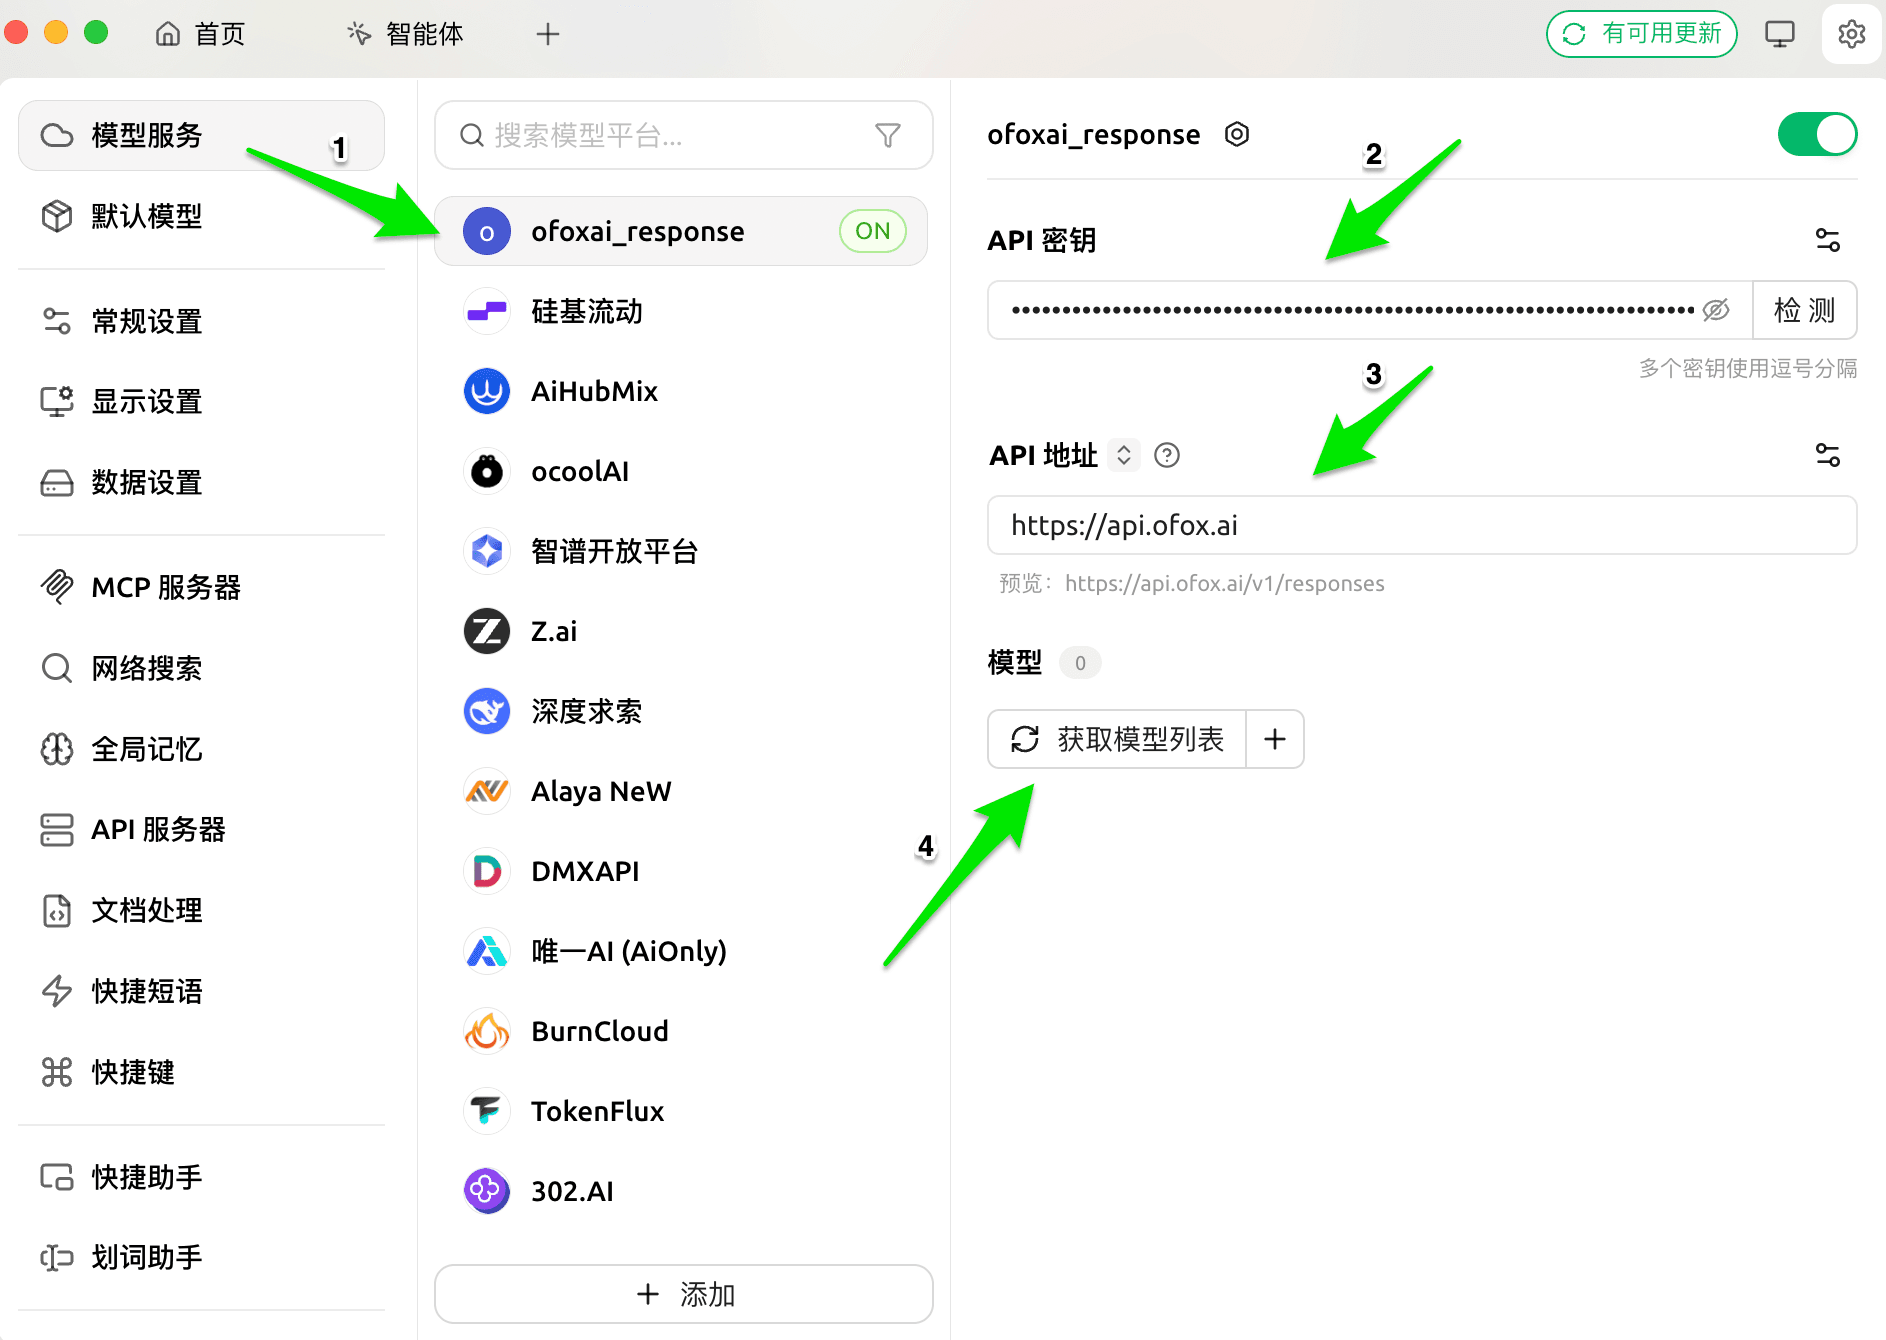Select the ocoolAI provider icon
This screenshot has width=1886, height=1340.
pos(487,471)
